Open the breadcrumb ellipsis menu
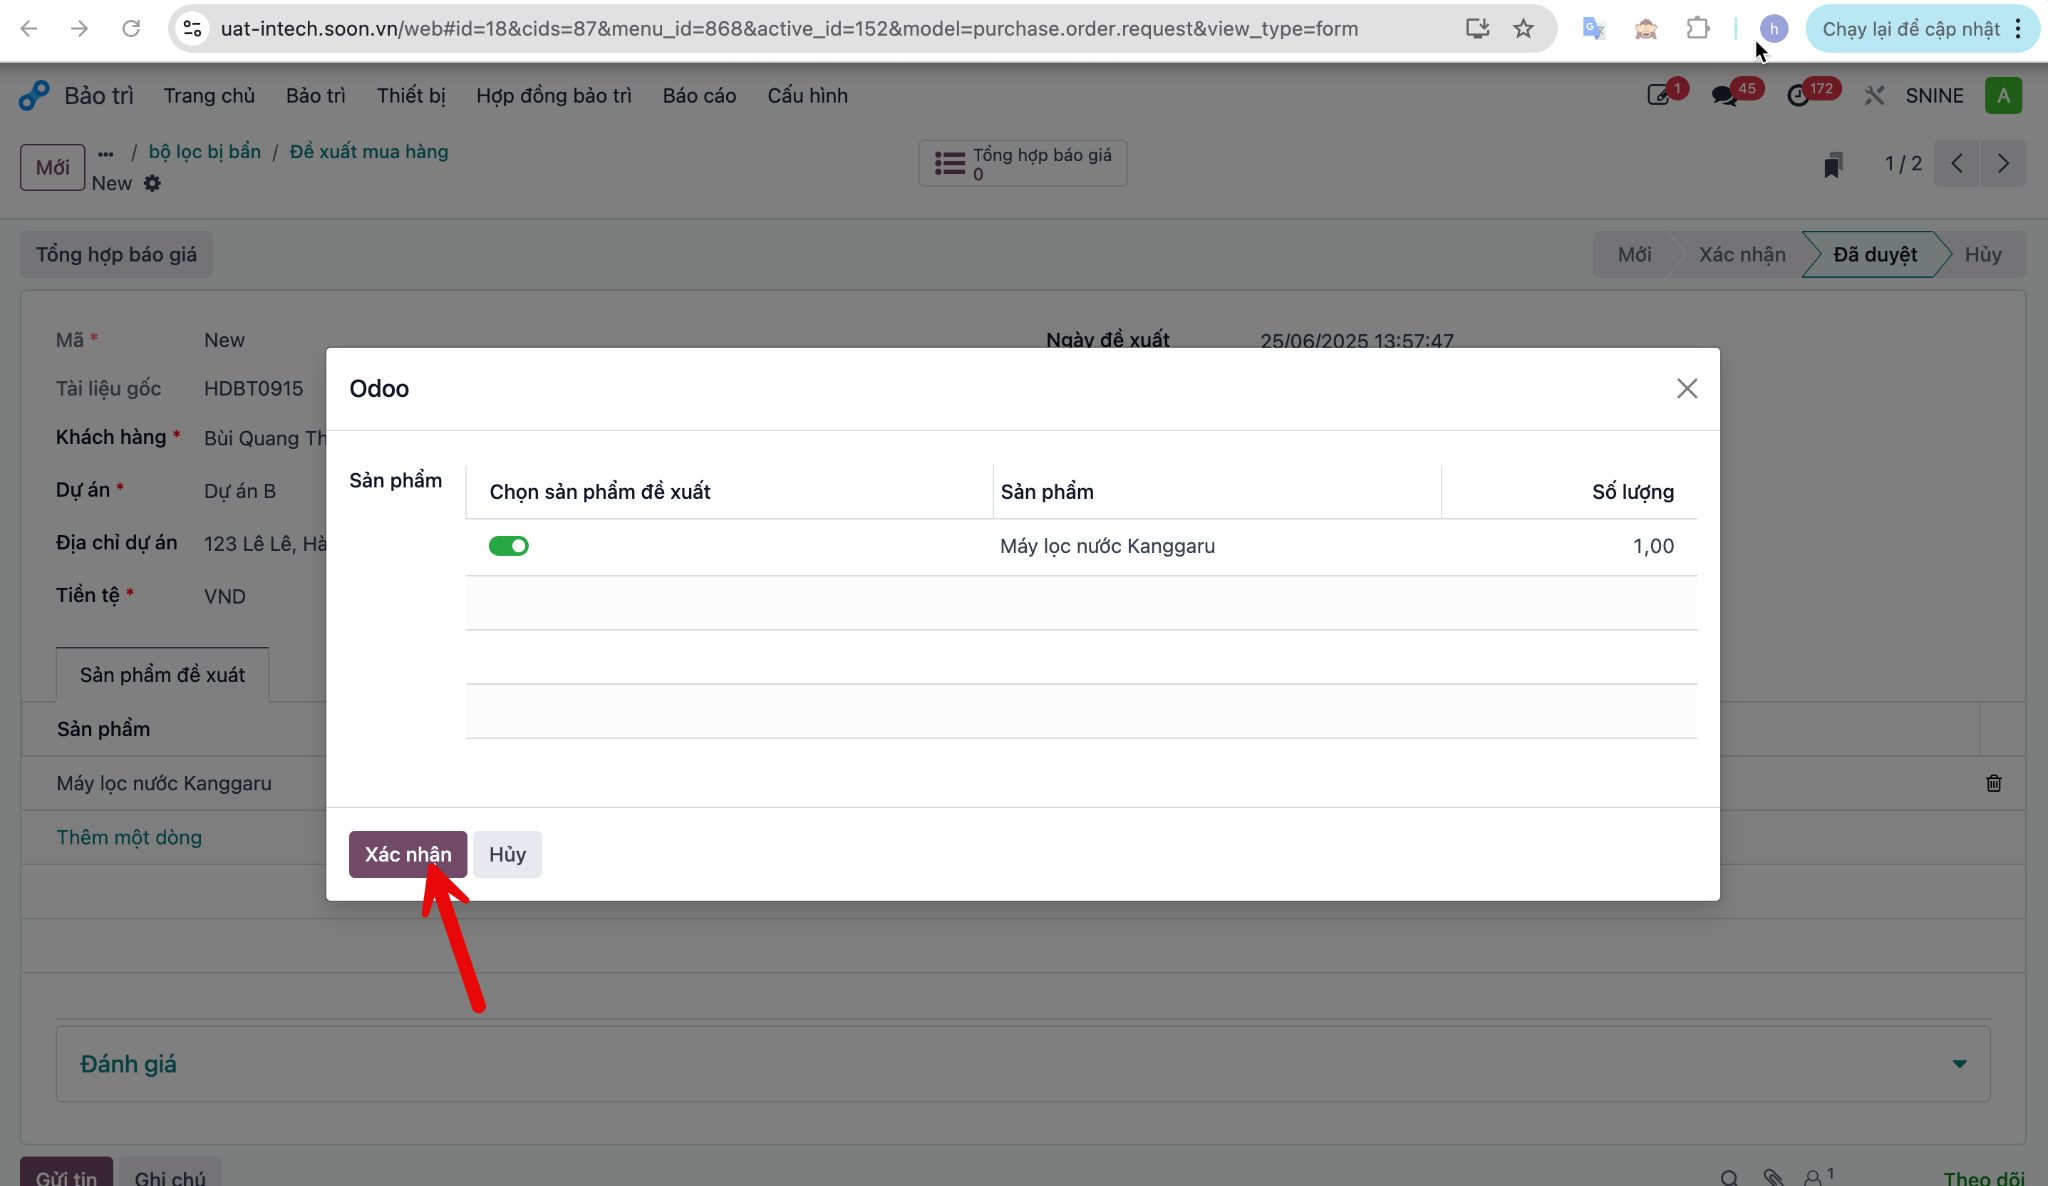 106,153
